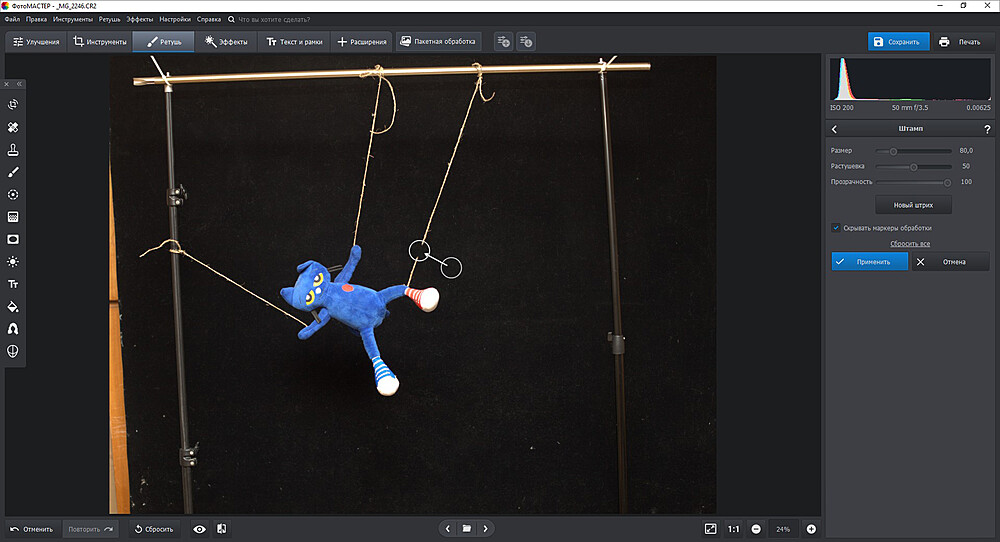Toggle 'Скрывать маркеры обработки' checkbox
The height and width of the screenshot is (542, 1000).
tap(836, 228)
